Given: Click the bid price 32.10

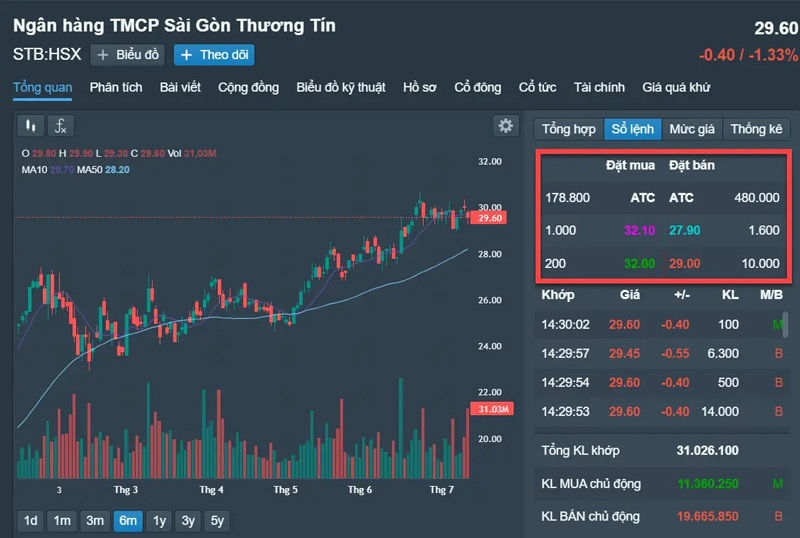Looking at the screenshot, I should [x=639, y=230].
